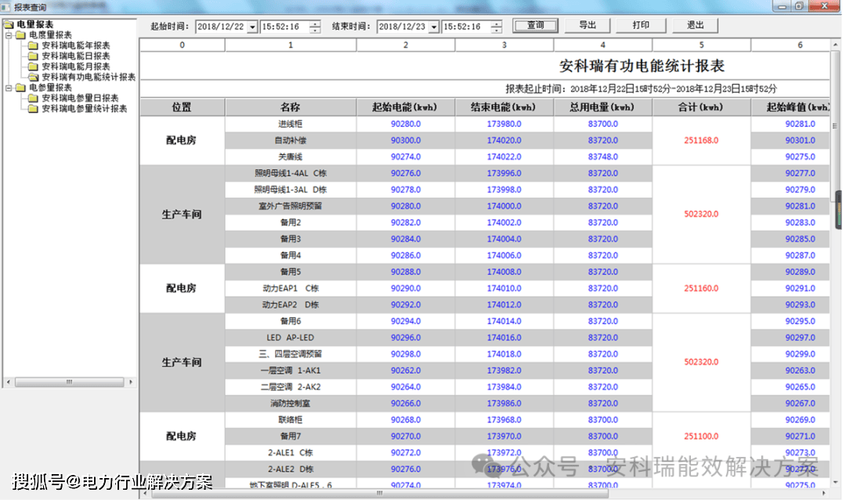
Task: Select 安科瑞电能月报表 in the tree
Action: point(76,66)
